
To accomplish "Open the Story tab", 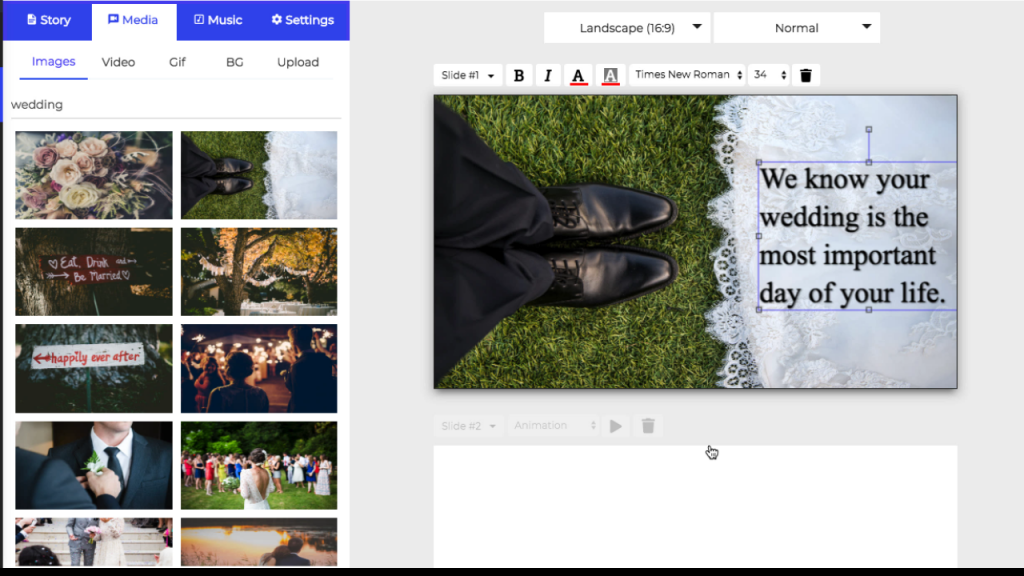I will [x=48, y=20].
